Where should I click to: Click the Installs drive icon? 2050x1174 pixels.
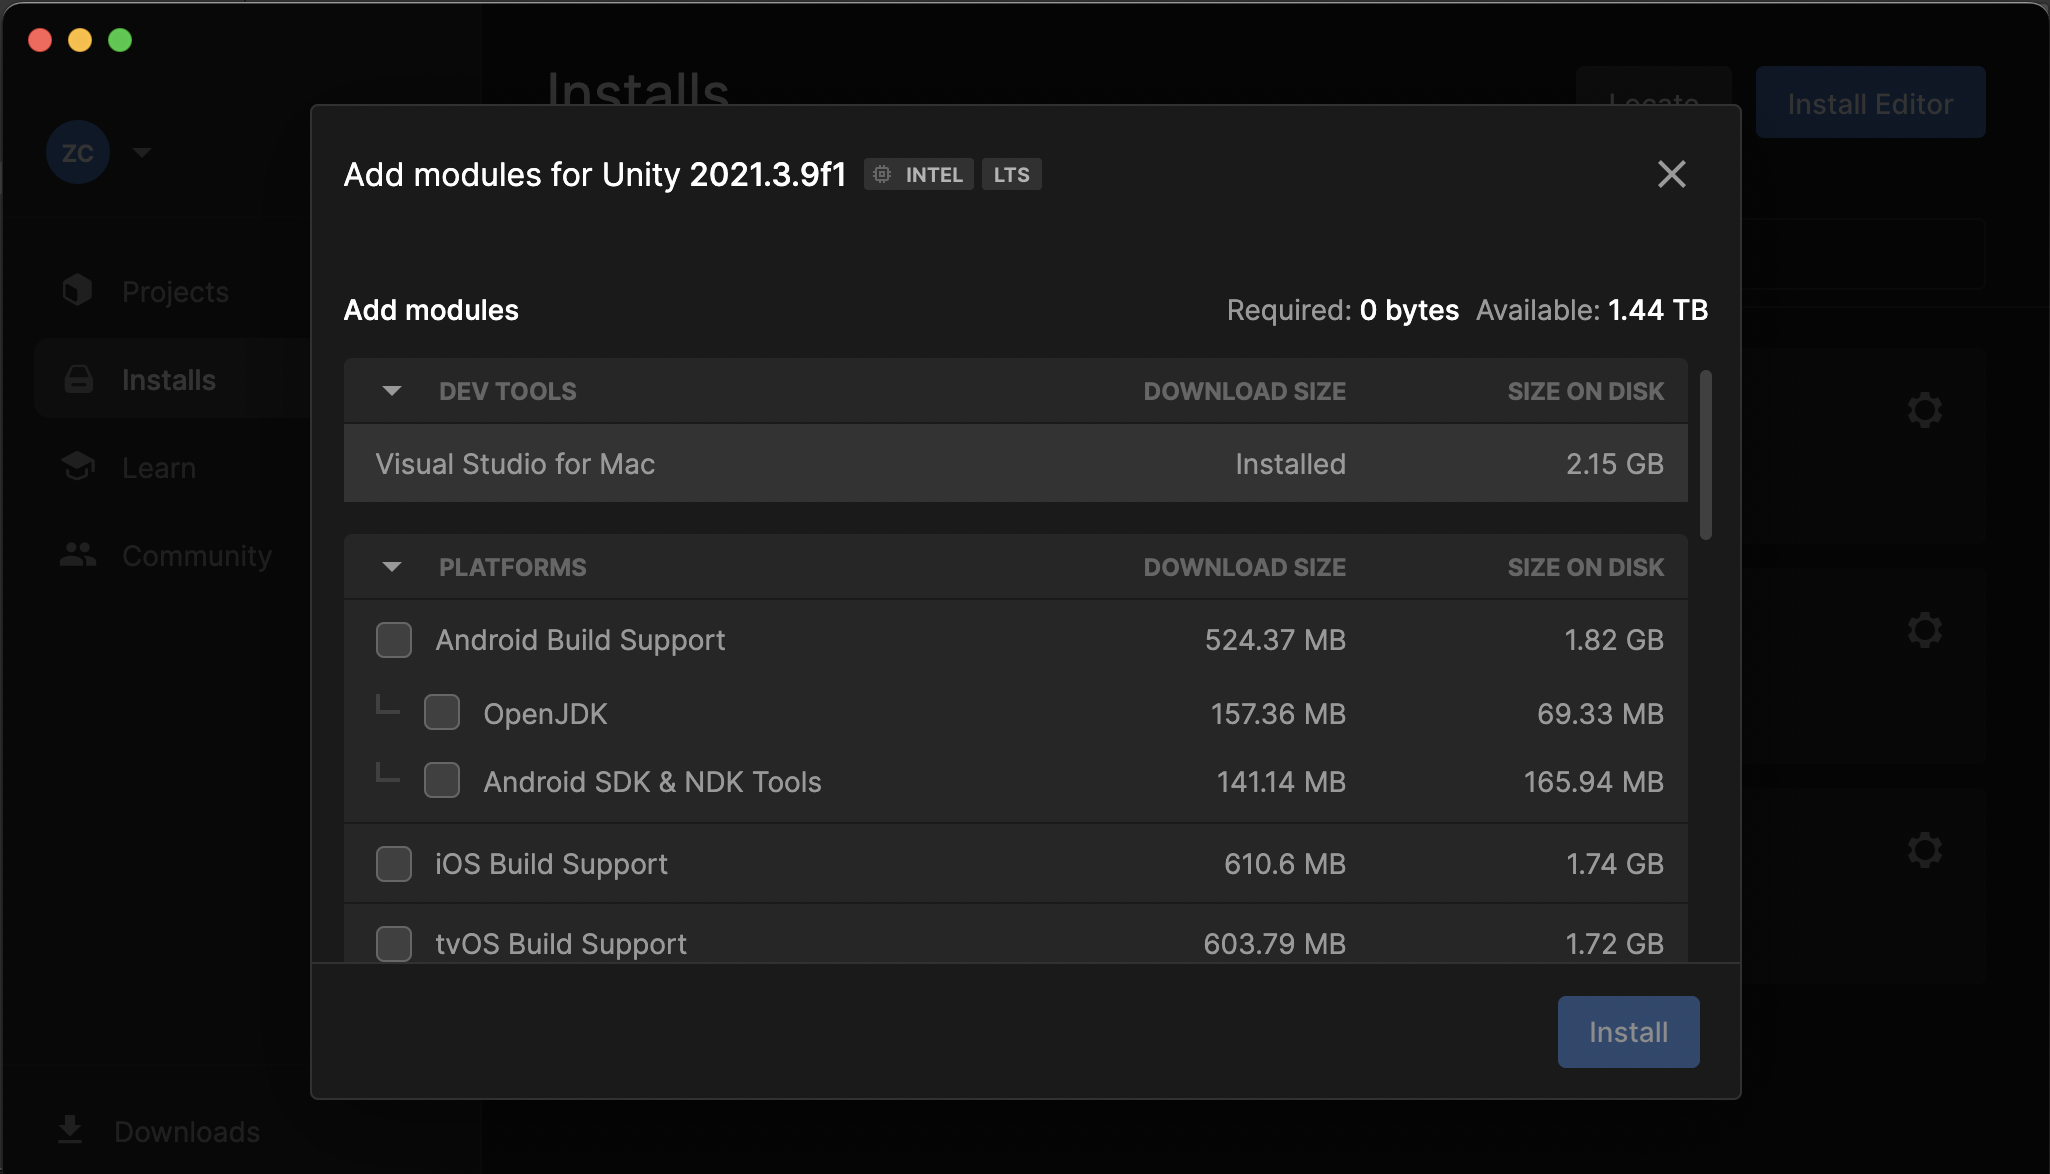click(78, 380)
